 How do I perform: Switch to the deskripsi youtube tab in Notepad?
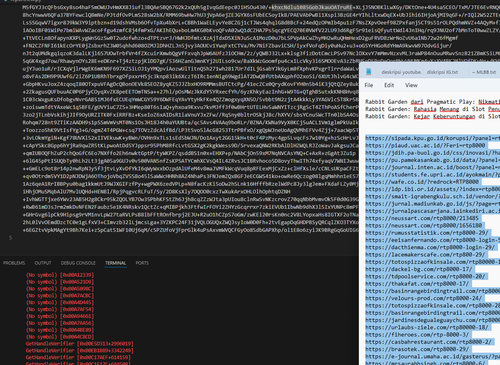pos(401,72)
